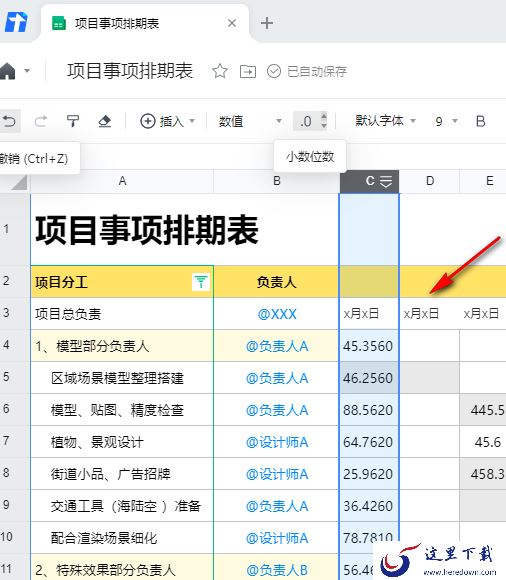
Task: Toggle bold formatting with B
Action: point(480,121)
